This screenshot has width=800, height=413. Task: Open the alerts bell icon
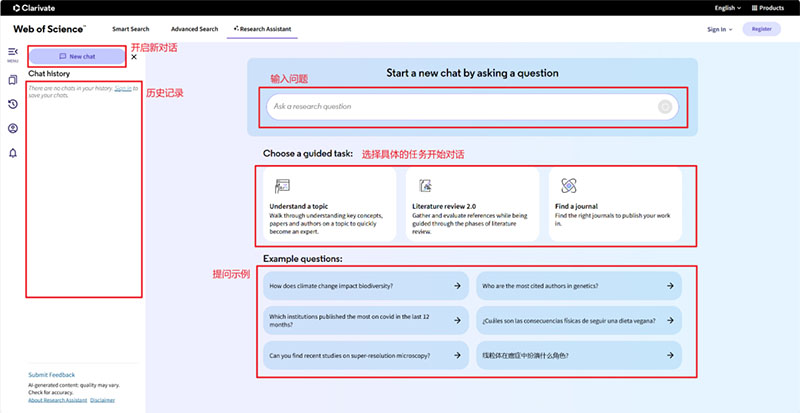click(13, 153)
